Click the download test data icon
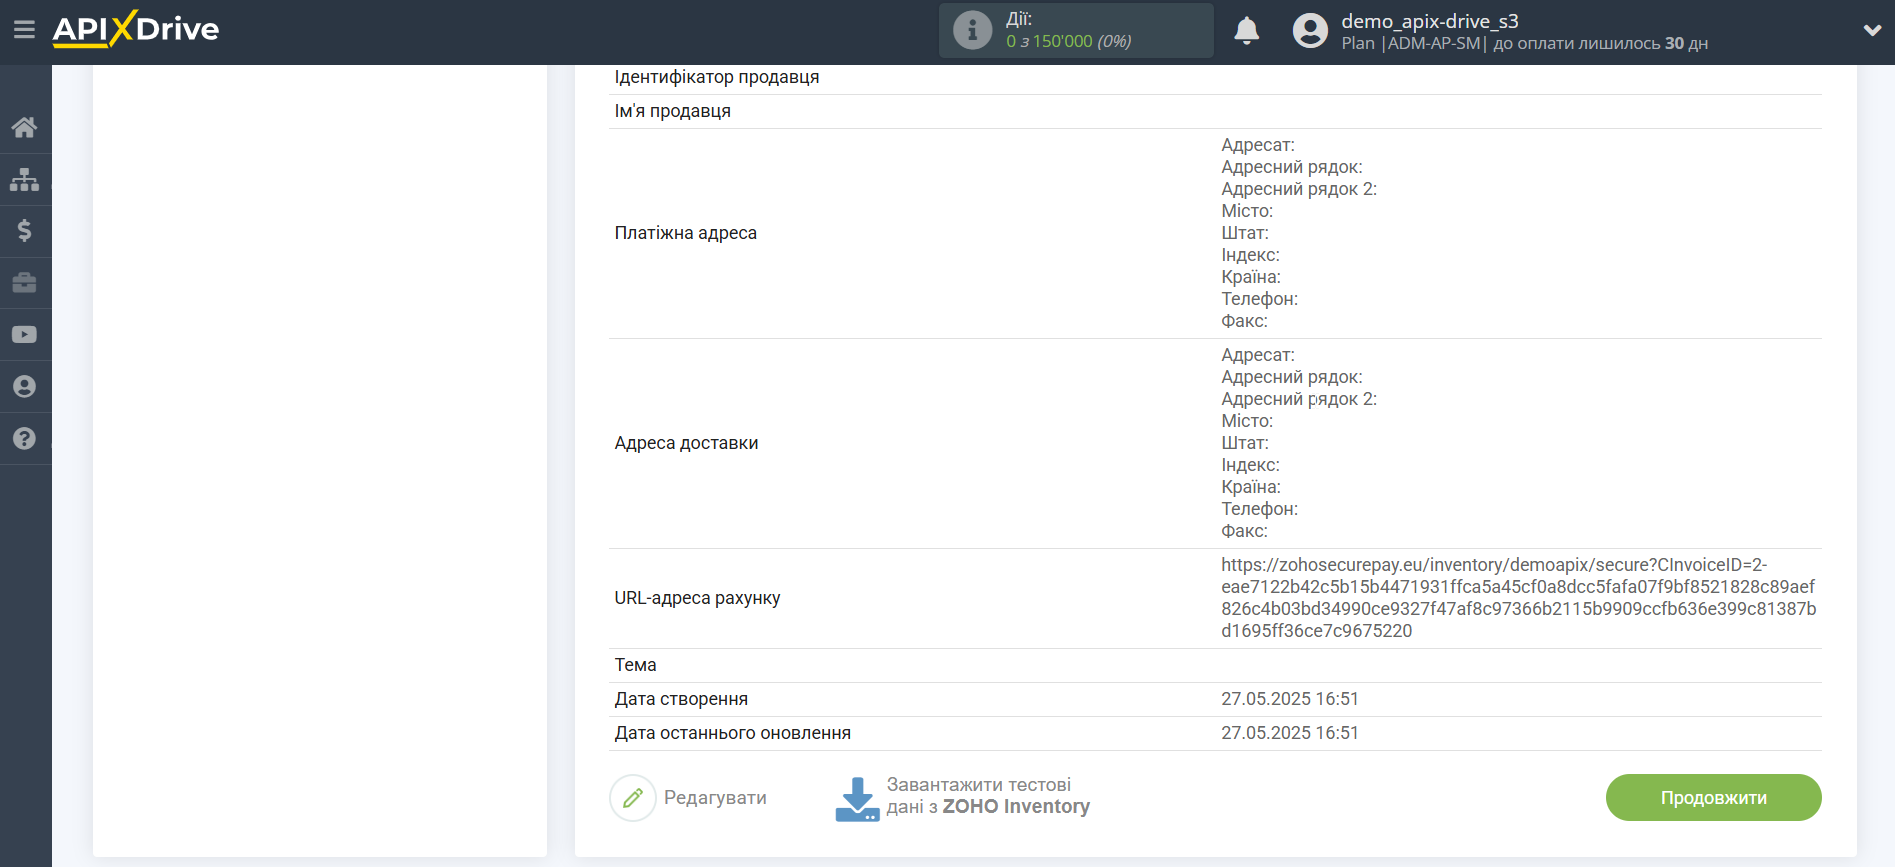This screenshot has height=867, width=1895. pos(857,799)
